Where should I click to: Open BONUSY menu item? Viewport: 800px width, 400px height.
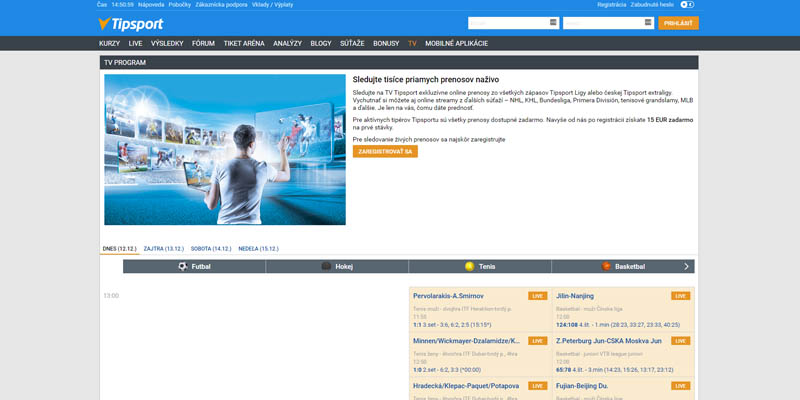click(386, 43)
